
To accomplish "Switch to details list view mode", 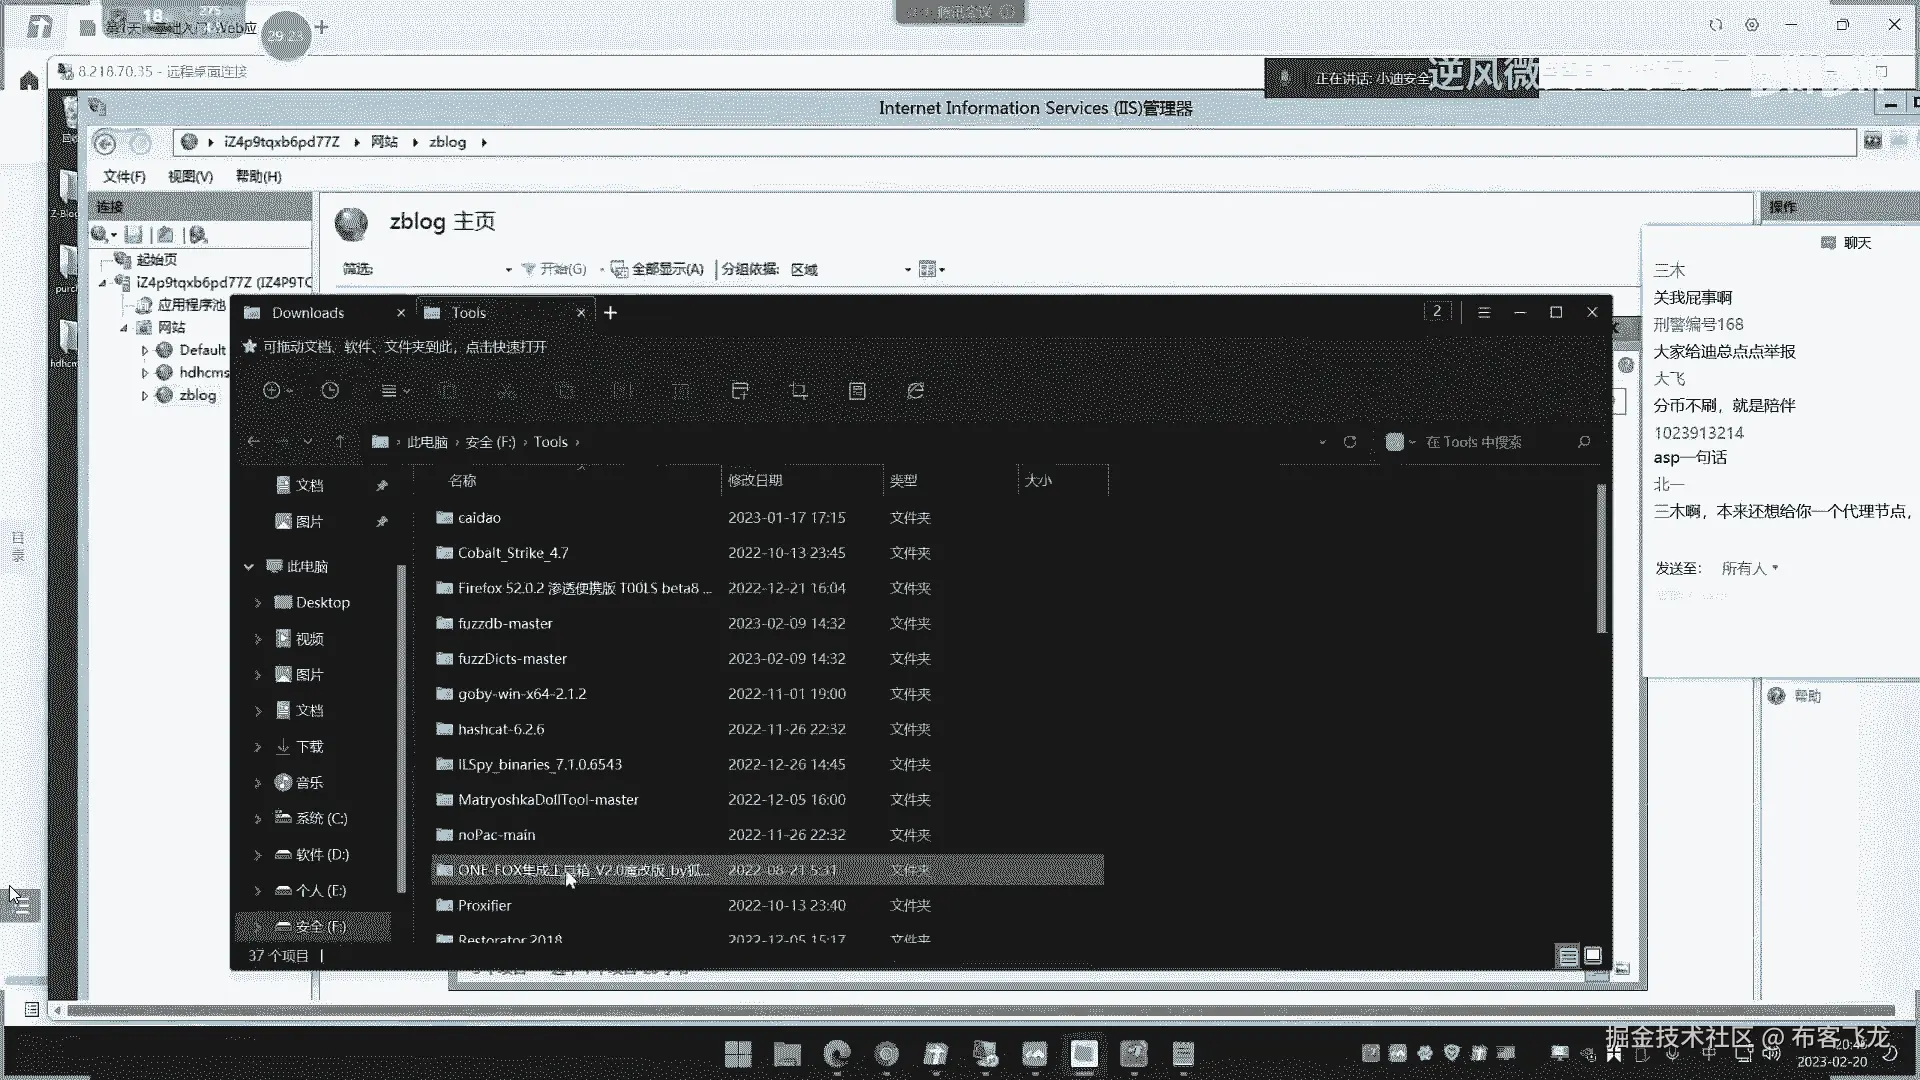I will (1568, 956).
